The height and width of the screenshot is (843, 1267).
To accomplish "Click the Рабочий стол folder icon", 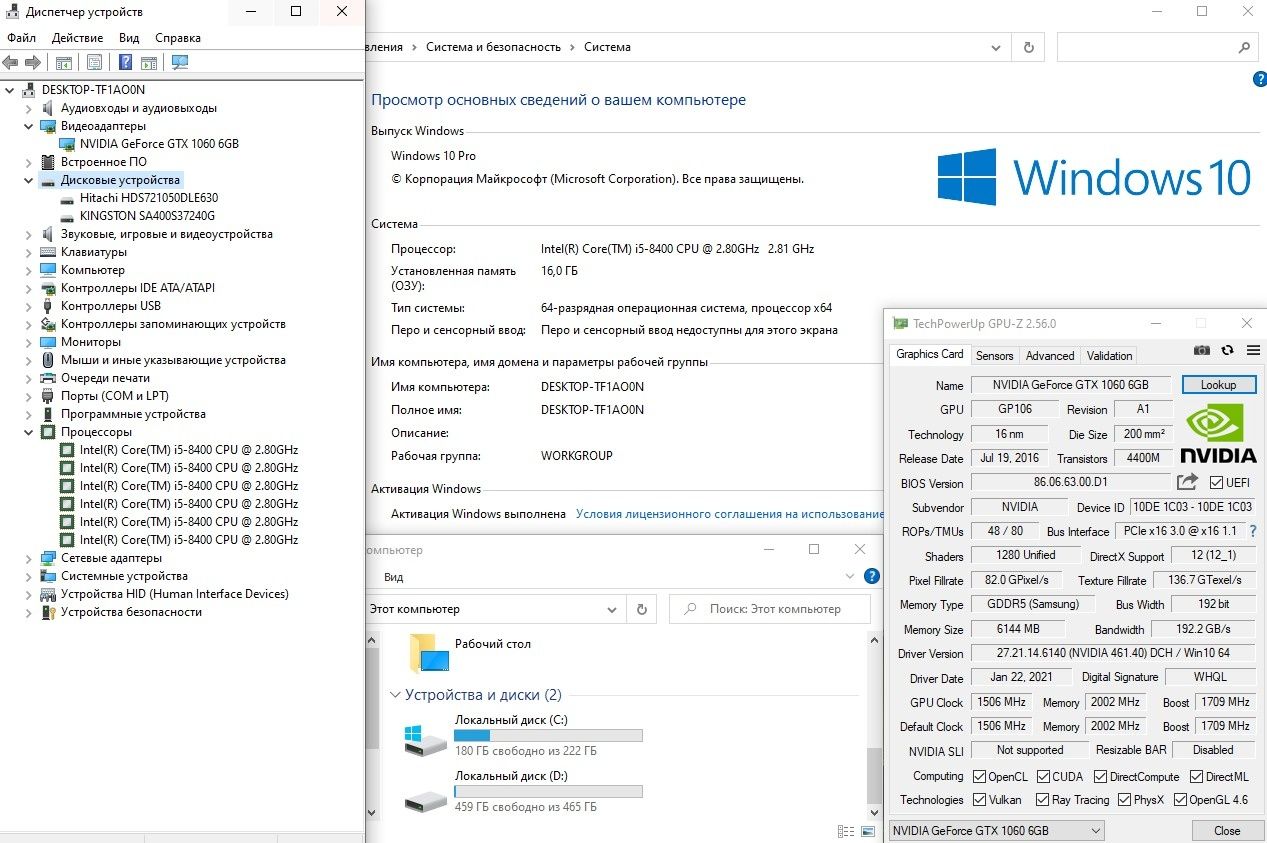I will [429, 653].
